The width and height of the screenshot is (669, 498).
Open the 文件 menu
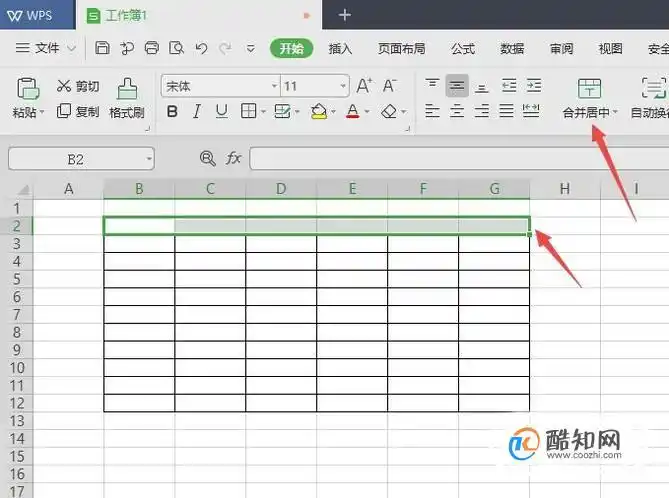46,48
